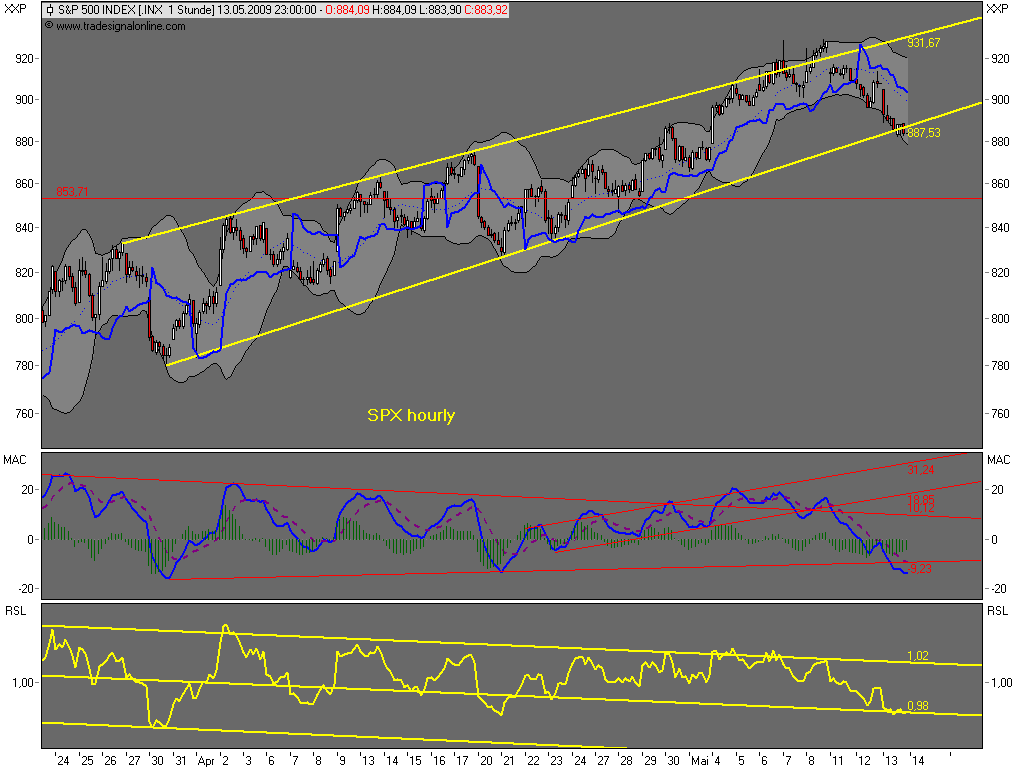
Task: Click the MACD value -9,23 label
Action: tap(919, 569)
